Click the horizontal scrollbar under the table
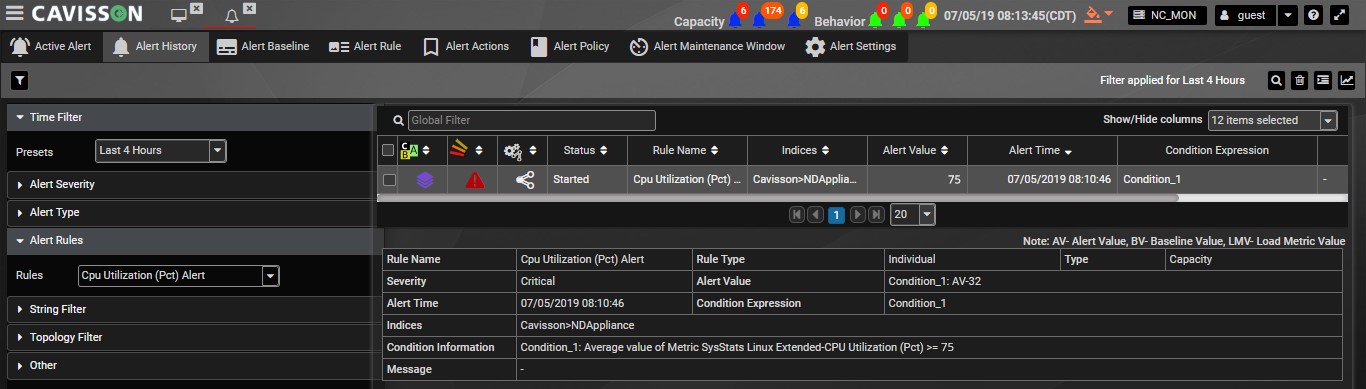The width and height of the screenshot is (1366, 389). (778, 198)
